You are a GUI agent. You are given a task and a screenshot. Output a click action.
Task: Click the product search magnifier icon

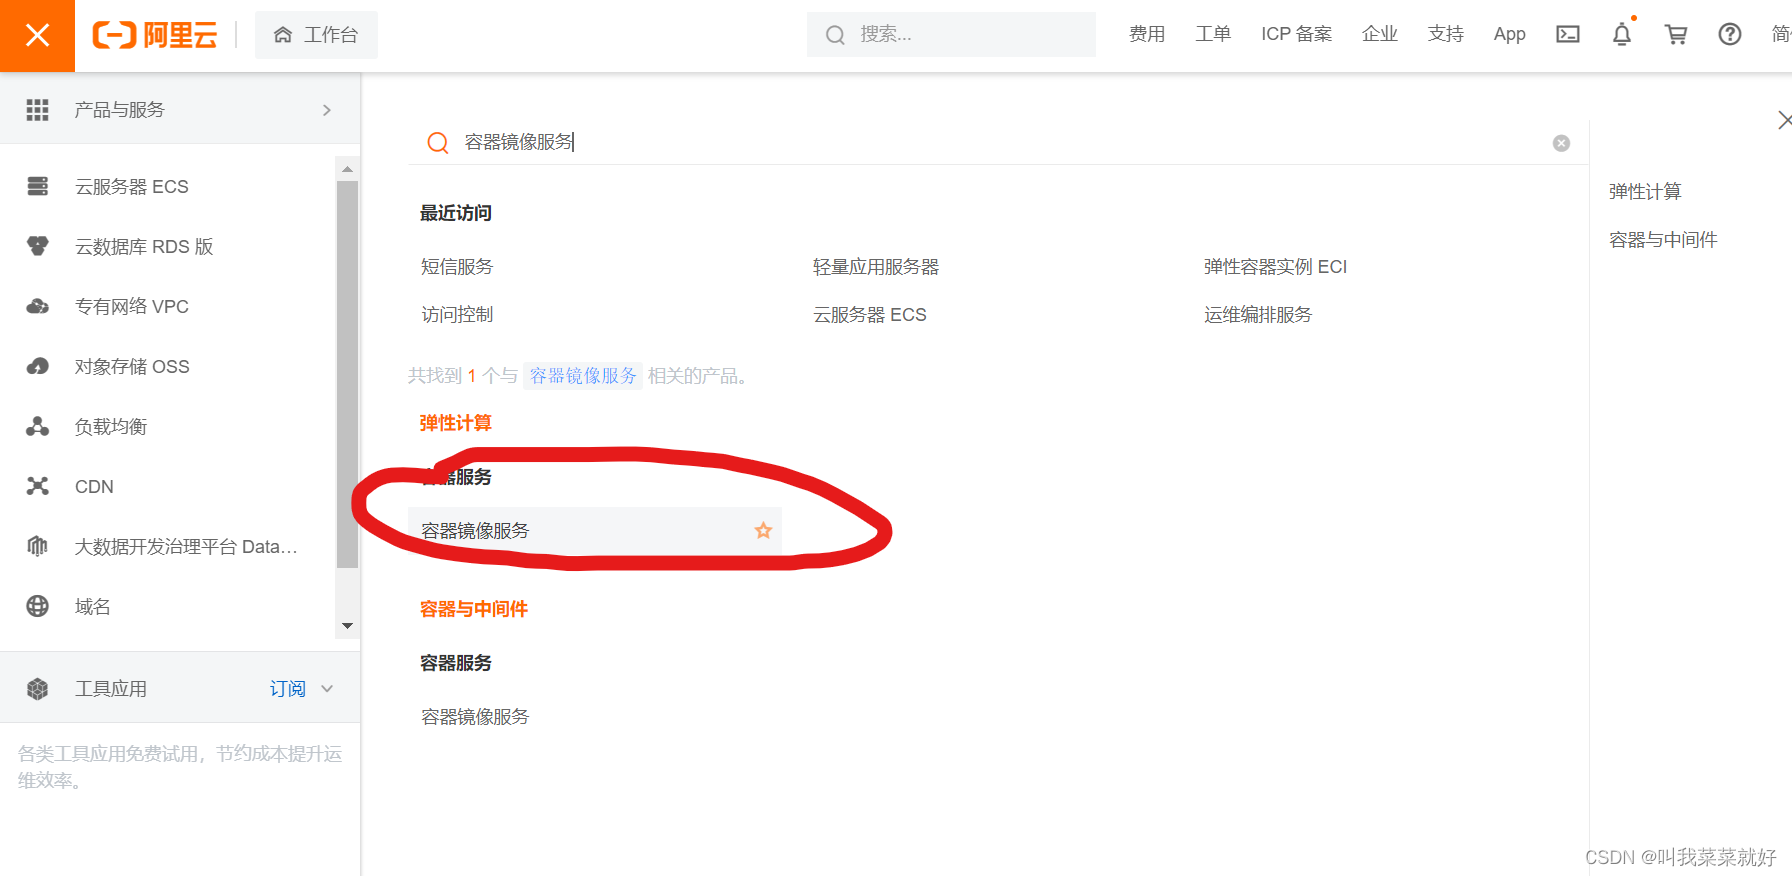(437, 142)
